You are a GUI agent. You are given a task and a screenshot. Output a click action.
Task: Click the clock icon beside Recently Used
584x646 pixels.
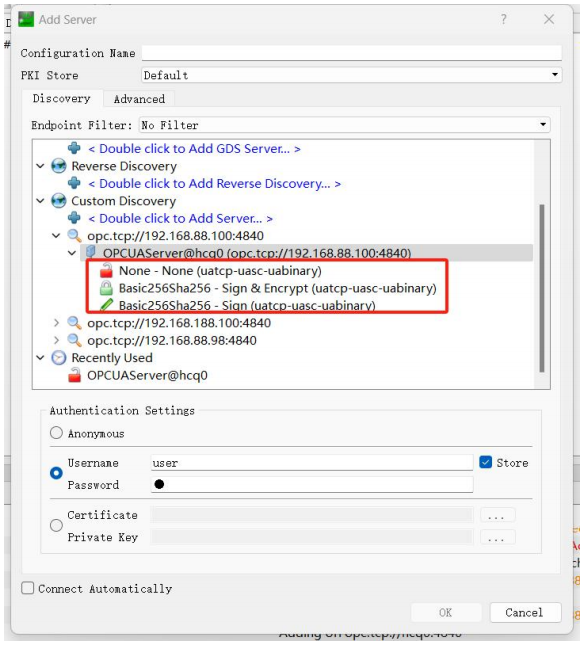pyautogui.click(x=58, y=358)
